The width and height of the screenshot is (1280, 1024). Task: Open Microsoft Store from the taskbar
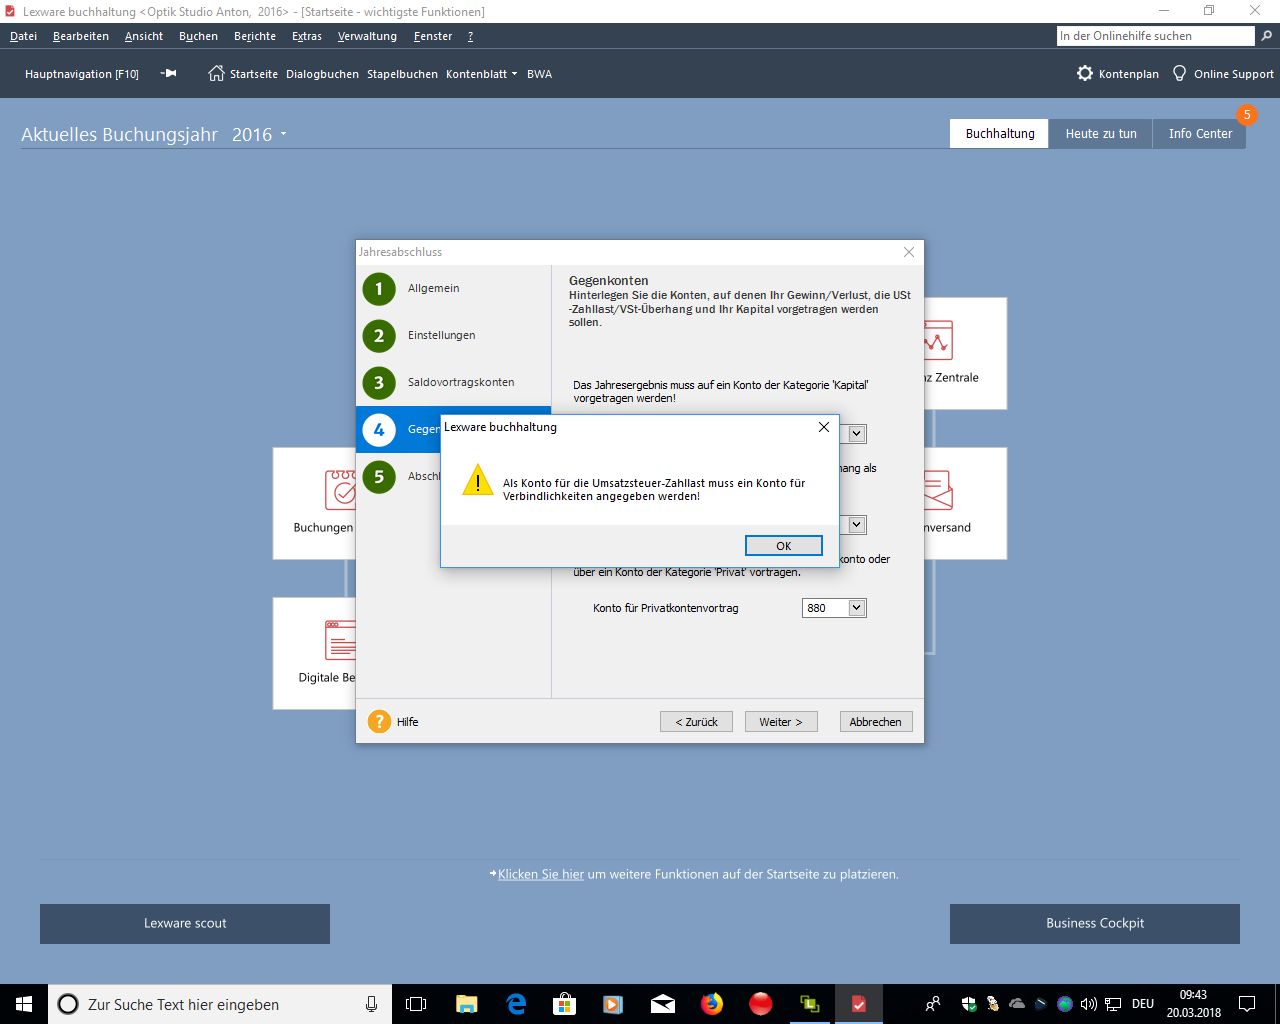tap(565, 1004)
